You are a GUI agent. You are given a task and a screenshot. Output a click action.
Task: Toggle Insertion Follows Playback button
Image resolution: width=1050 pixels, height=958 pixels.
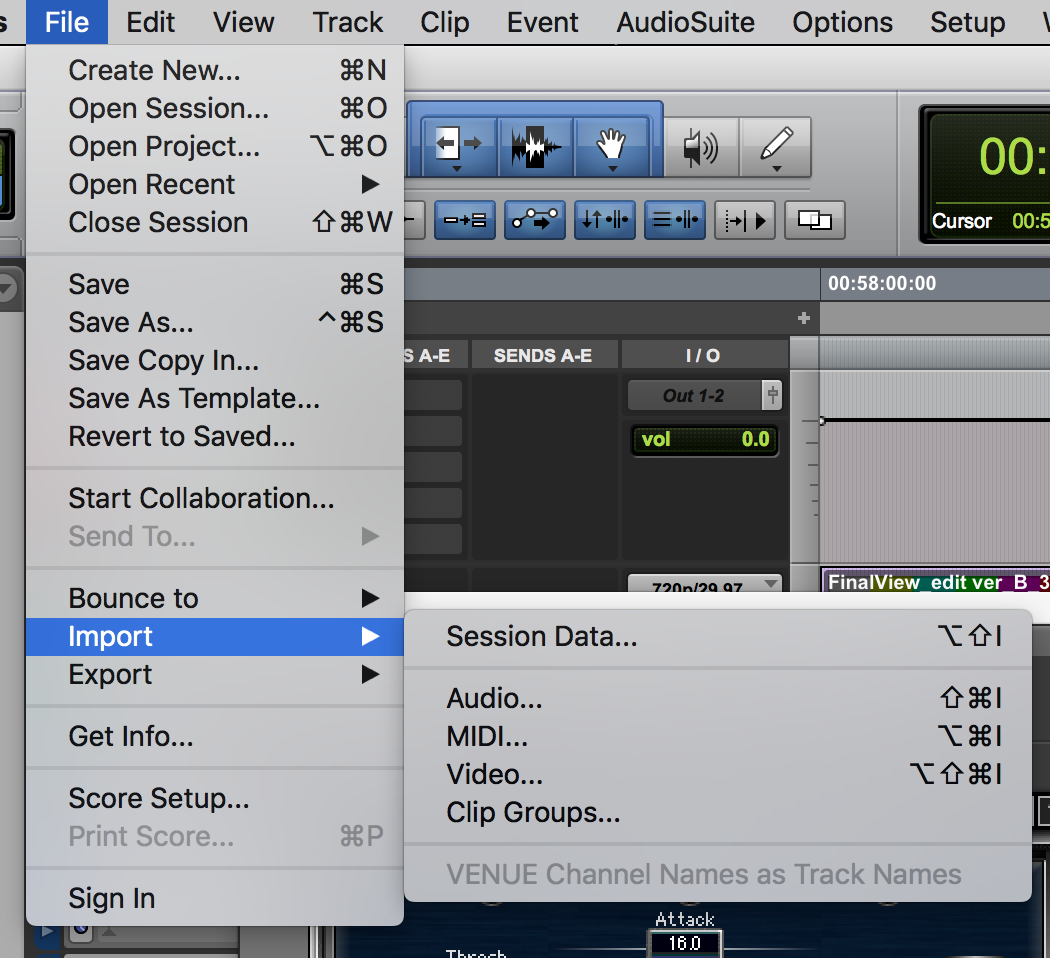click(x=745, y=220)
